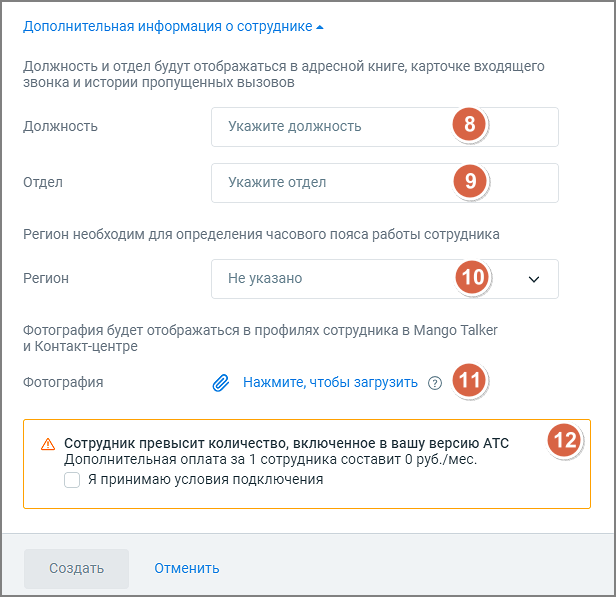Click the 'Регион' field label
Screen dimensions: 616x597
click(x=46, y=278)
